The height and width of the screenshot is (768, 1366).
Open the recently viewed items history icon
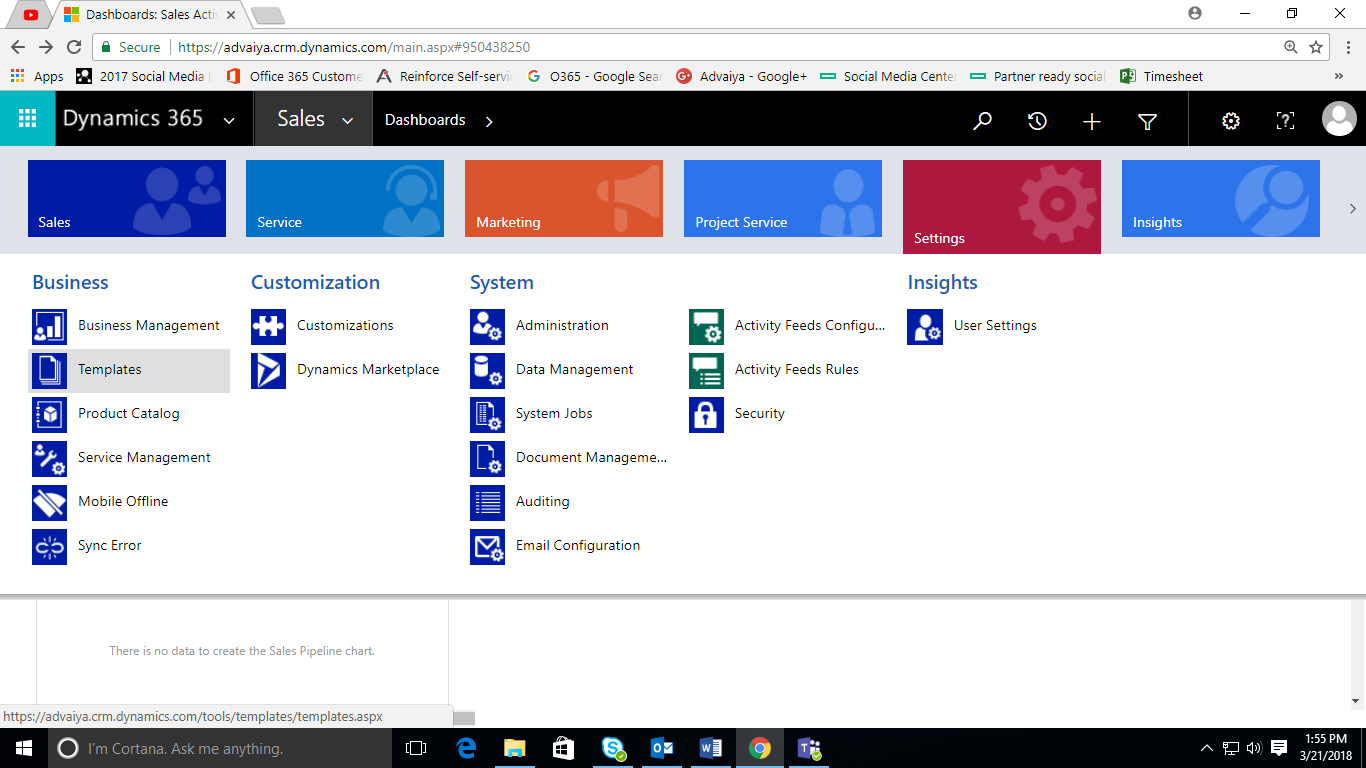1037,121
